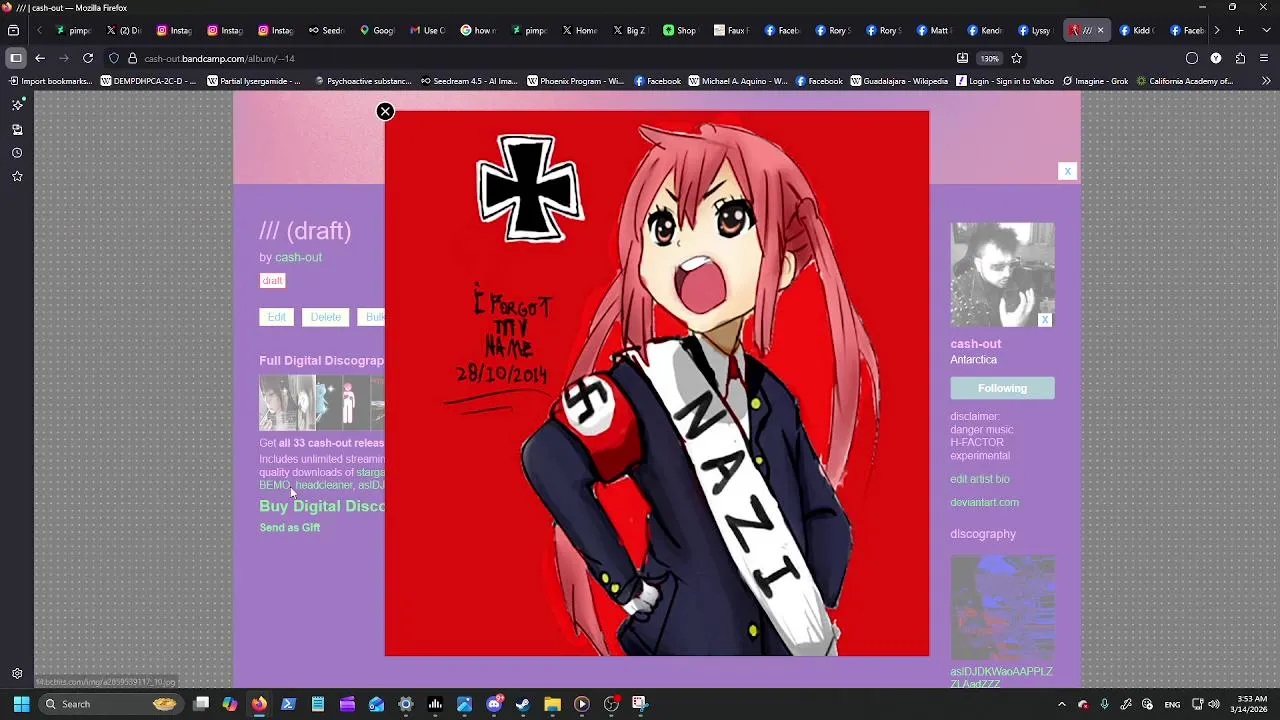Screen dimensions: 1280x720
Task: Switch to the Faux F tab
Action: coord(731,30)
